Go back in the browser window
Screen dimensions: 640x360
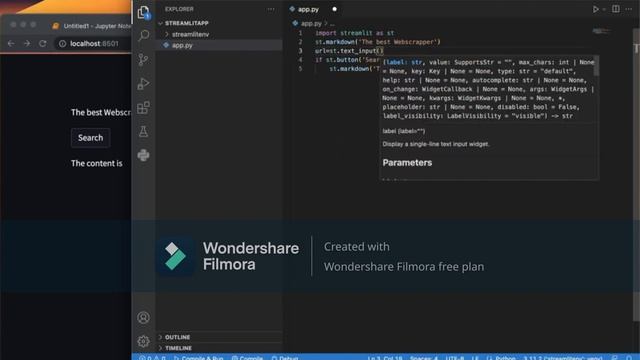tap(11, 43)
